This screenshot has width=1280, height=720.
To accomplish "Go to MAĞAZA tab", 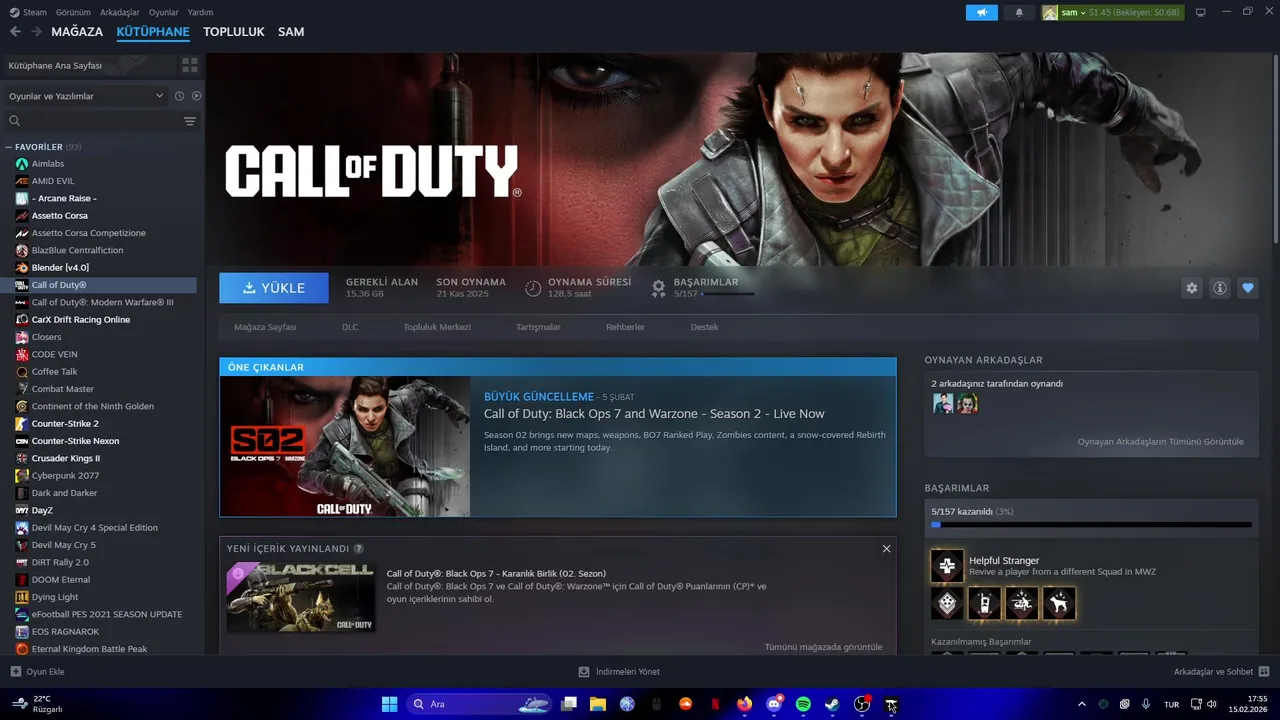I will pyautogui.click(x=77, y=32).
